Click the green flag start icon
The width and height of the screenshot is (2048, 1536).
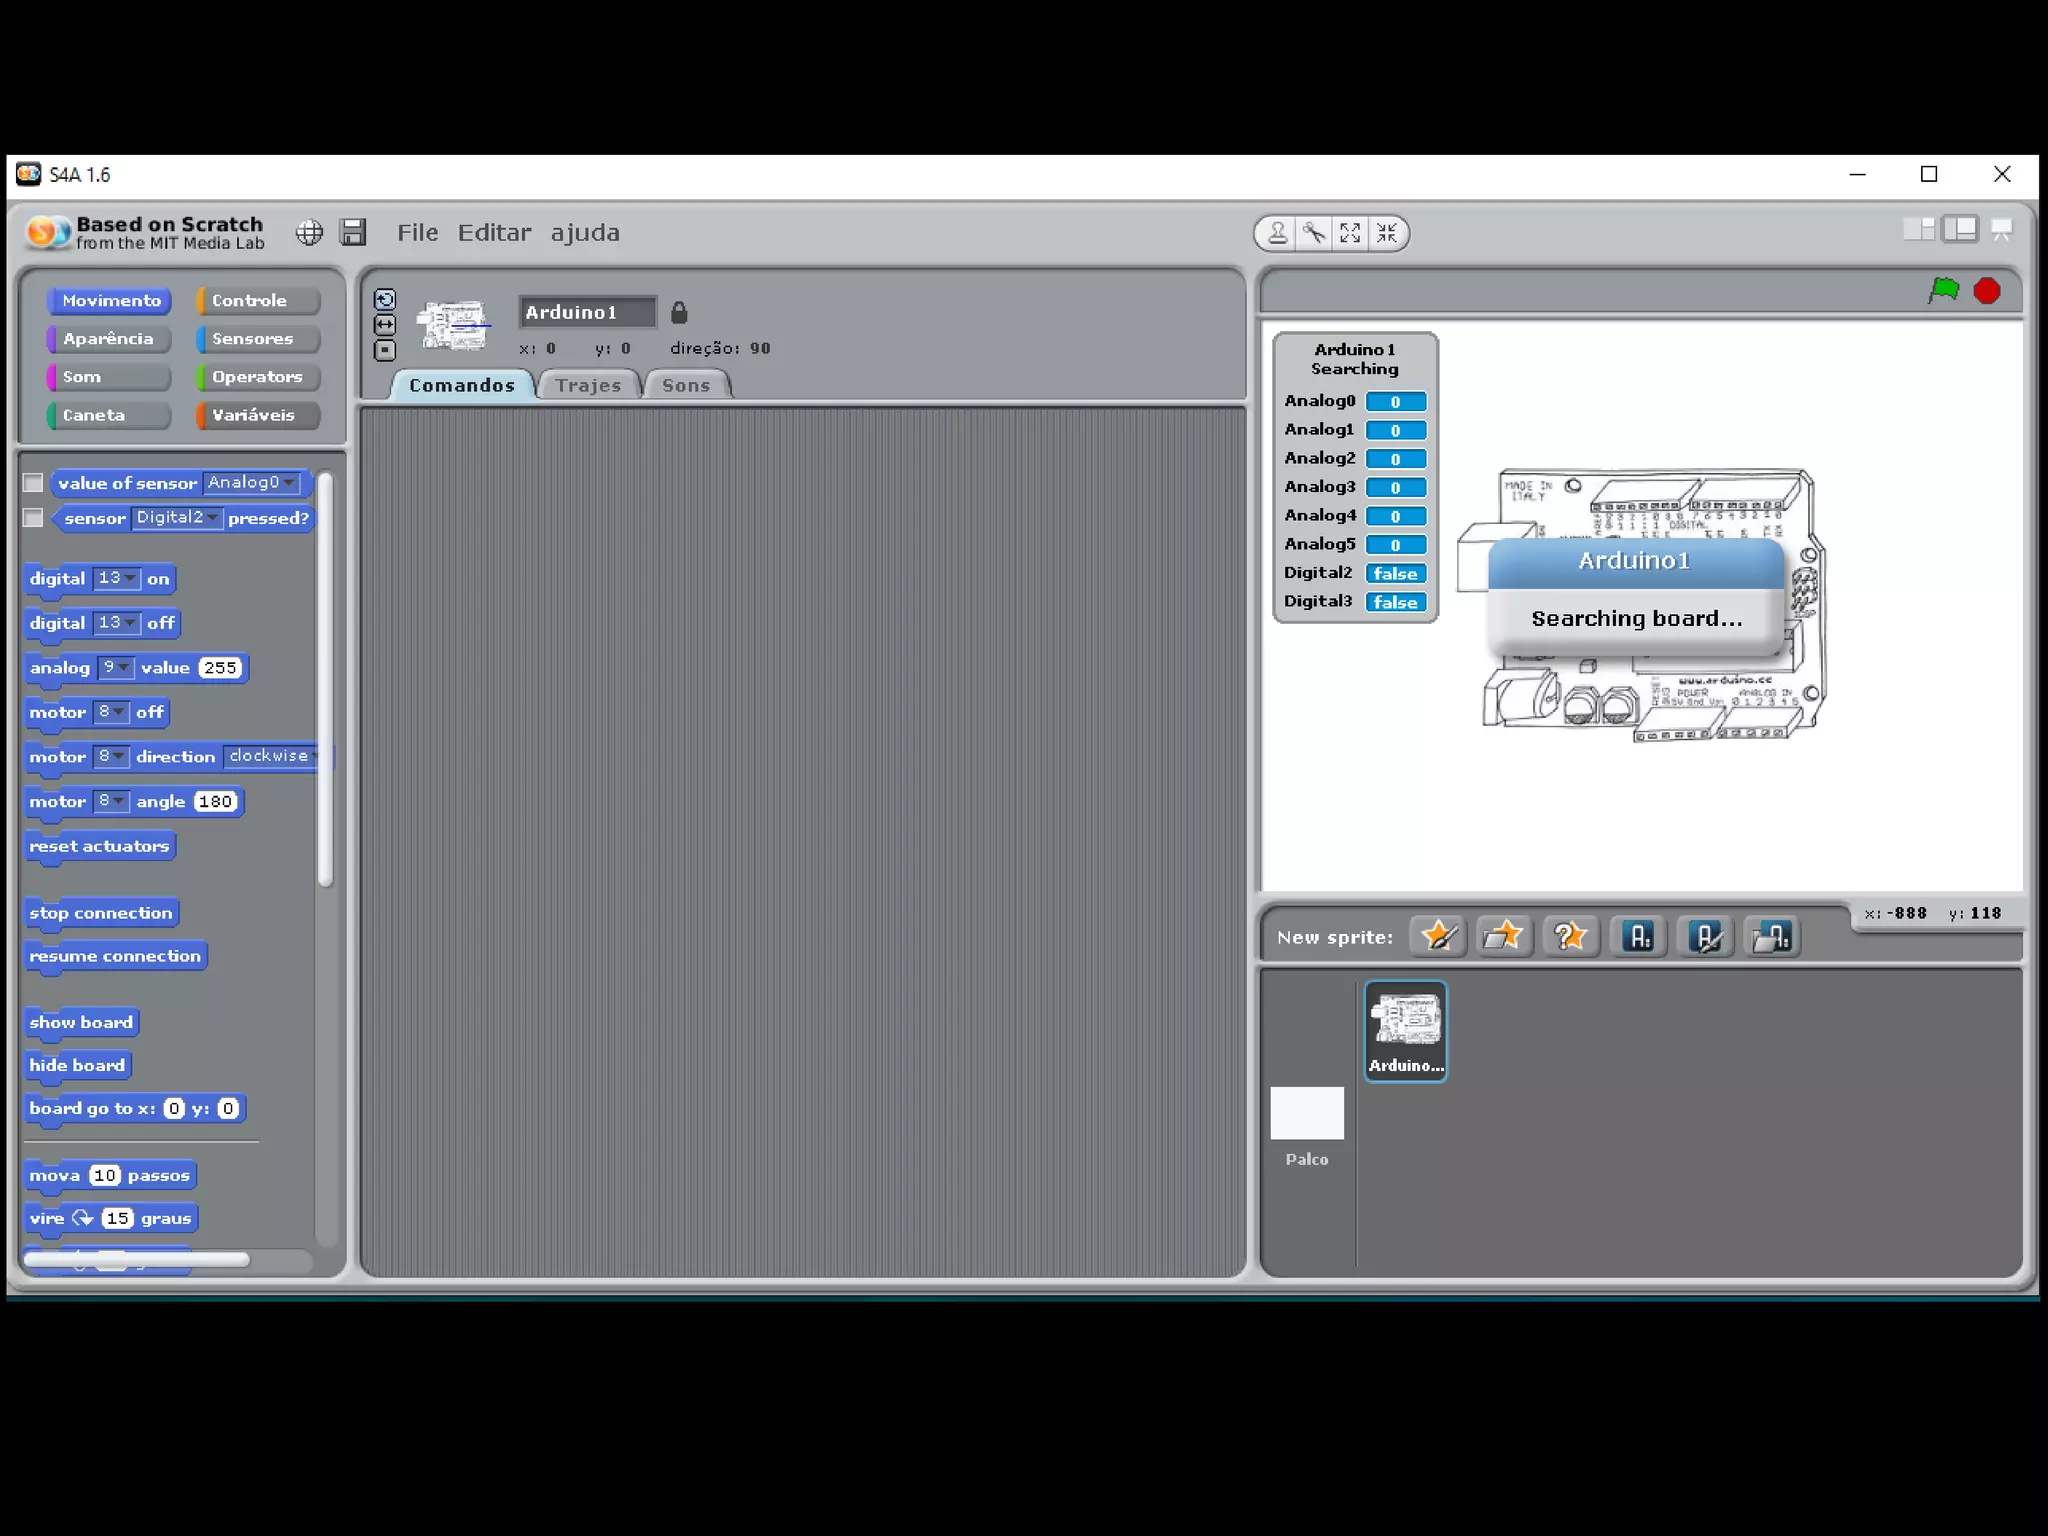point(1943,291)
